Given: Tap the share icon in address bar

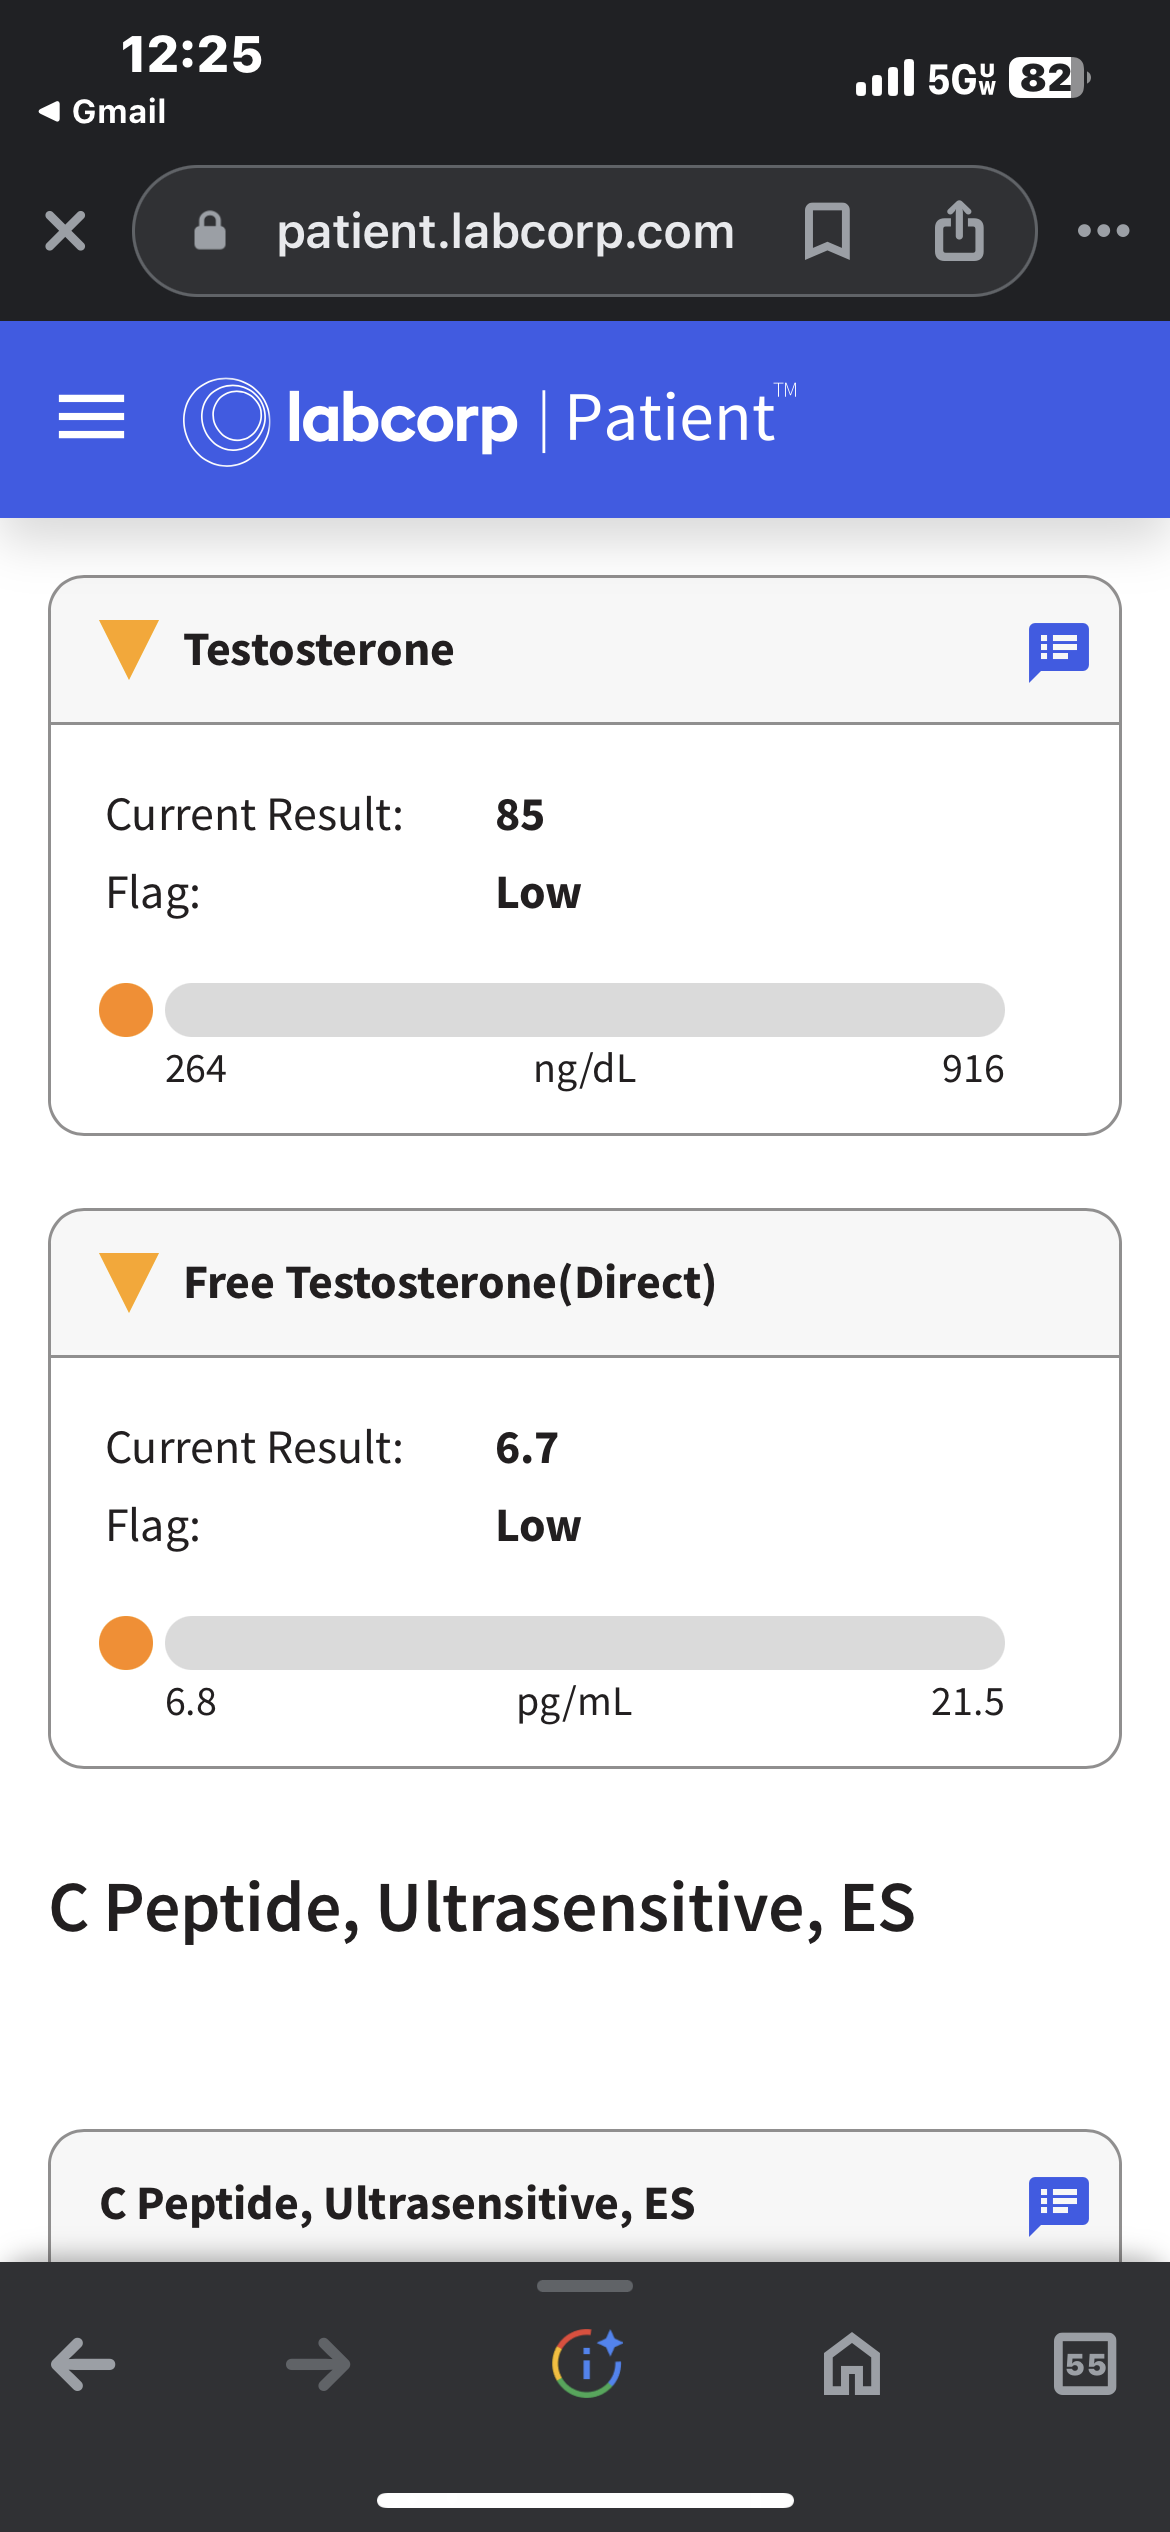Looking at the screenshot, I should (959, 231).
